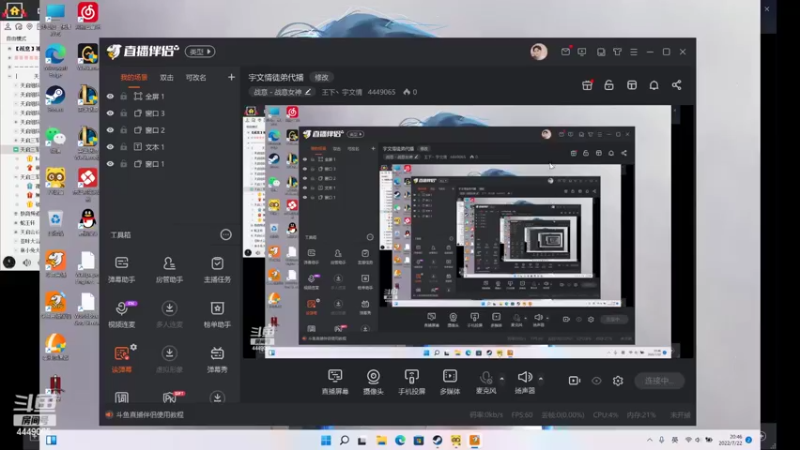The height and width of the screenshot is (450, 800).
Task: Open QQ penguin desktop icon
Action: (x=88, y=222)
